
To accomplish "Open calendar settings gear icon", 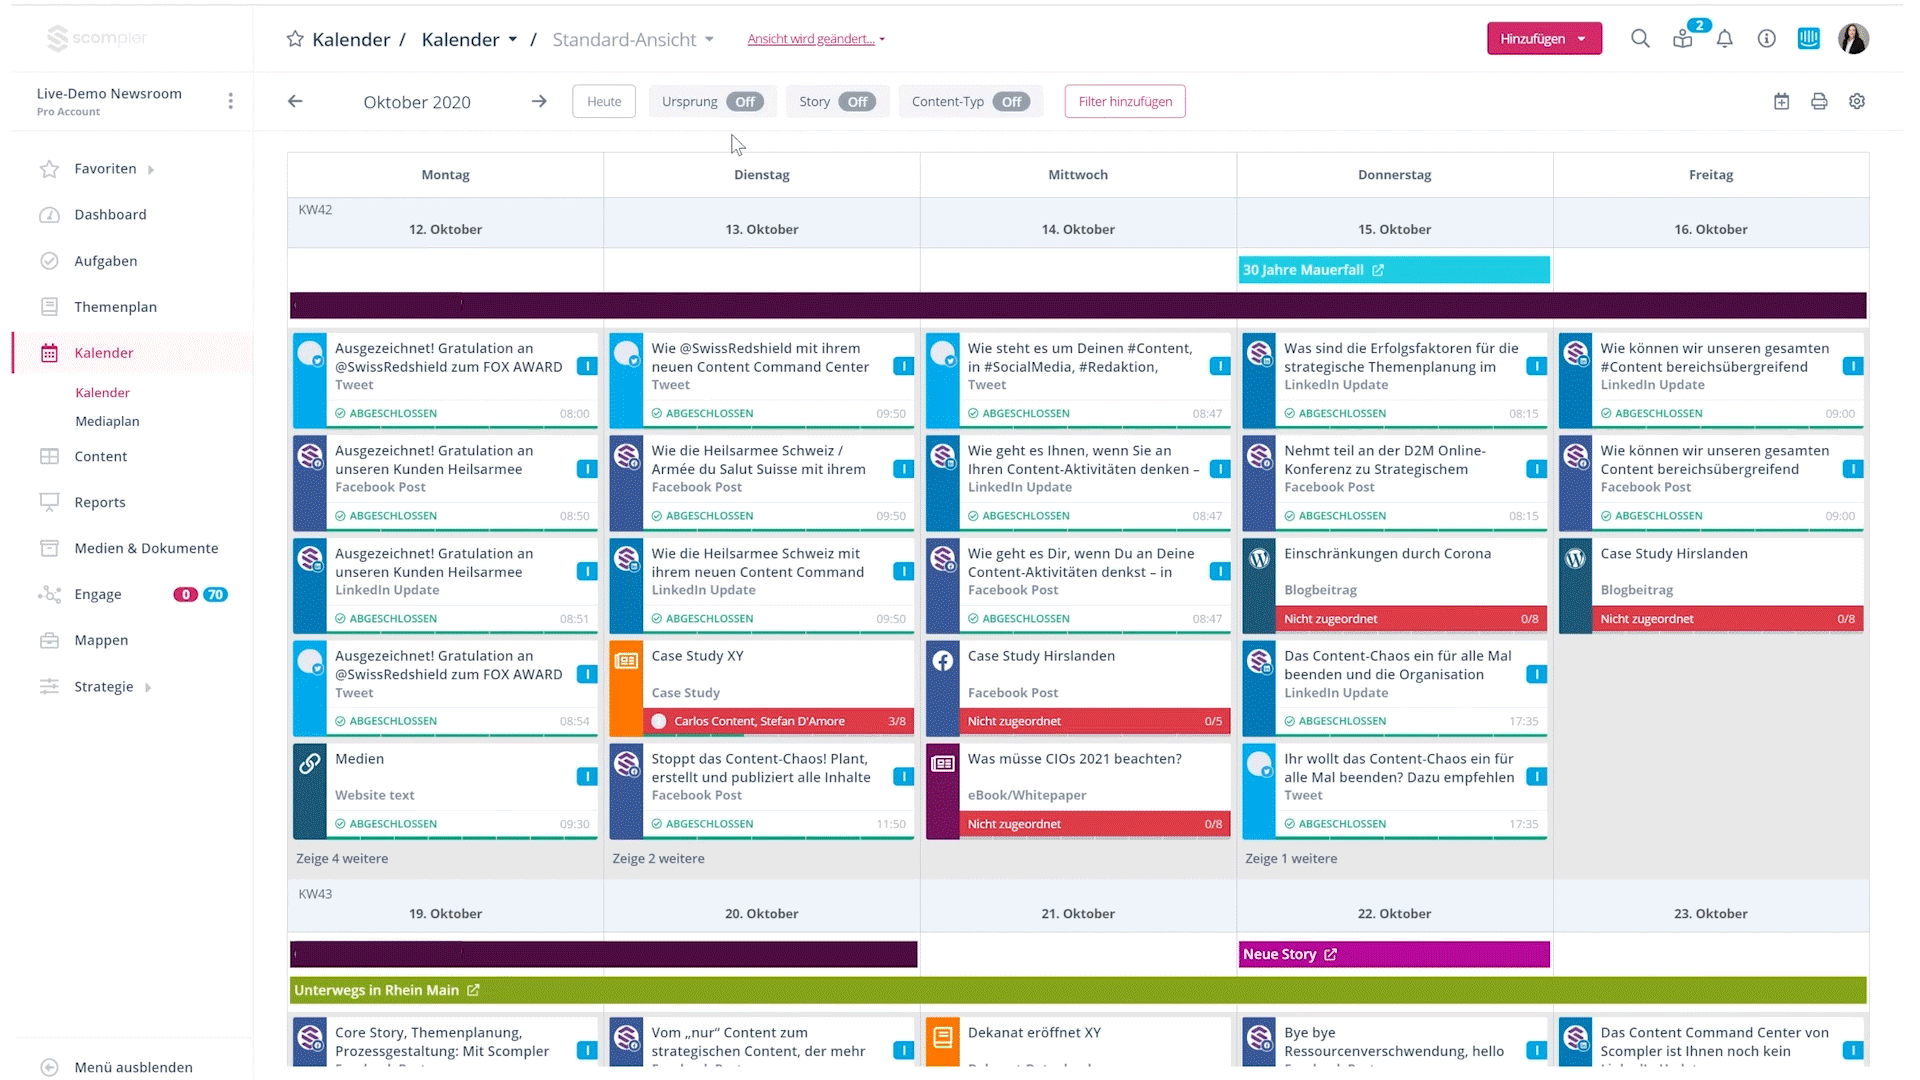I will (x=1857, y=101).
